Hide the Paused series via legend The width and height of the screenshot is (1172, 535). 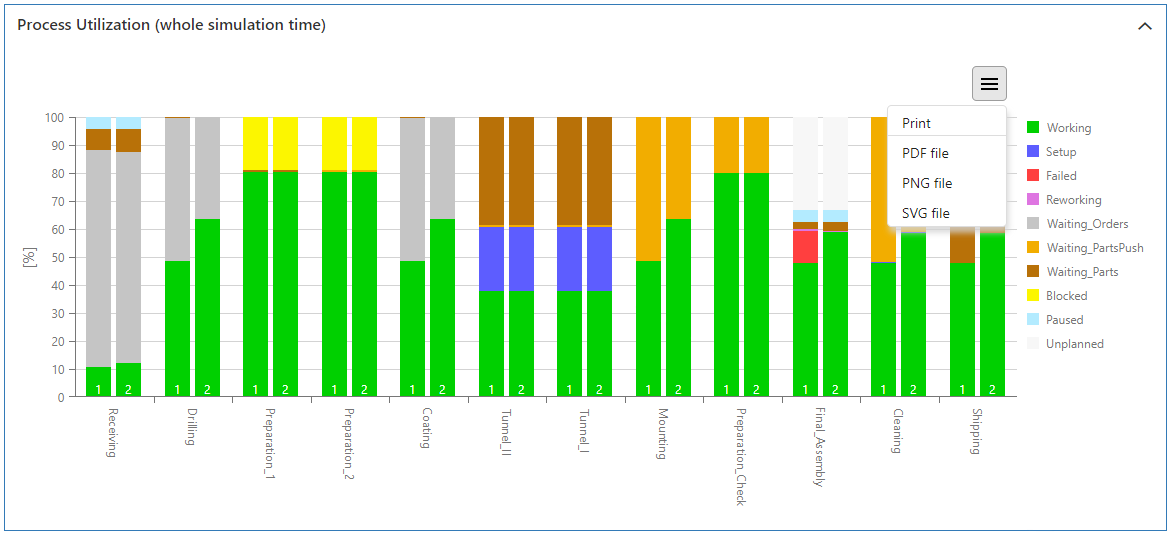coord(1064,320)
